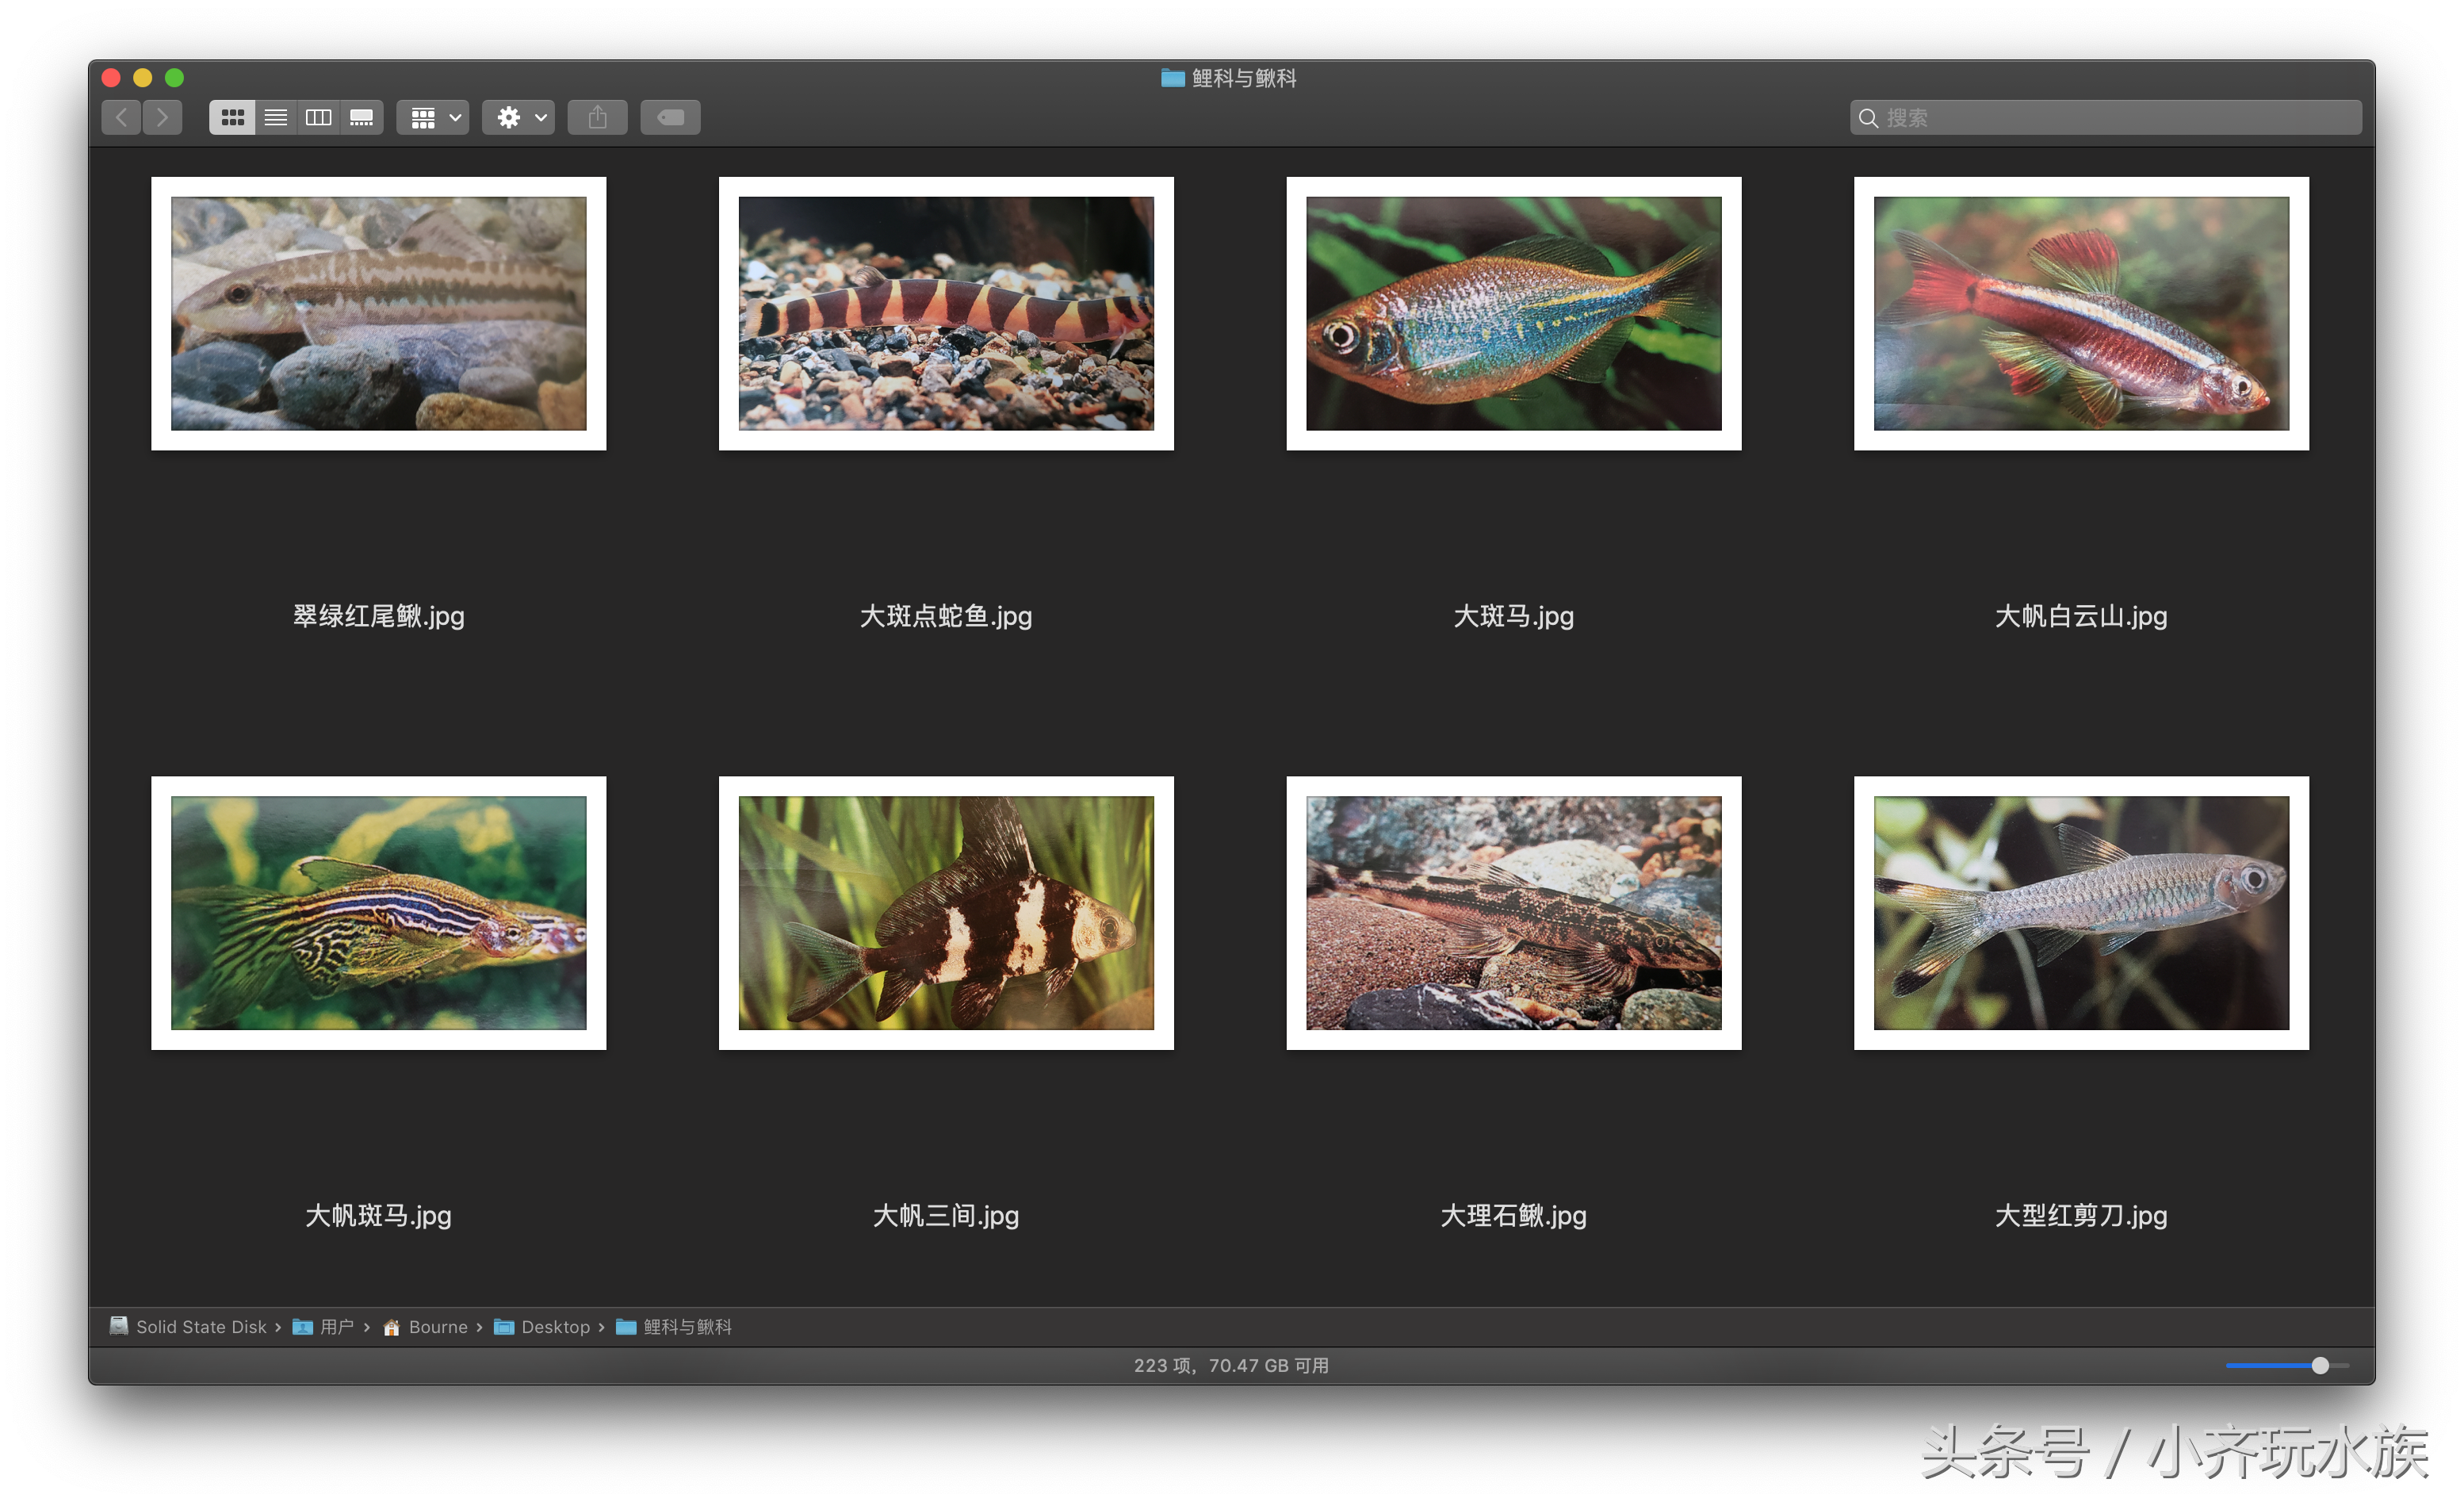Select the 大理石鳅.jpg thumbnail
Image resolution: width=2464 pixels, height=1502 pixels.
1514,913
